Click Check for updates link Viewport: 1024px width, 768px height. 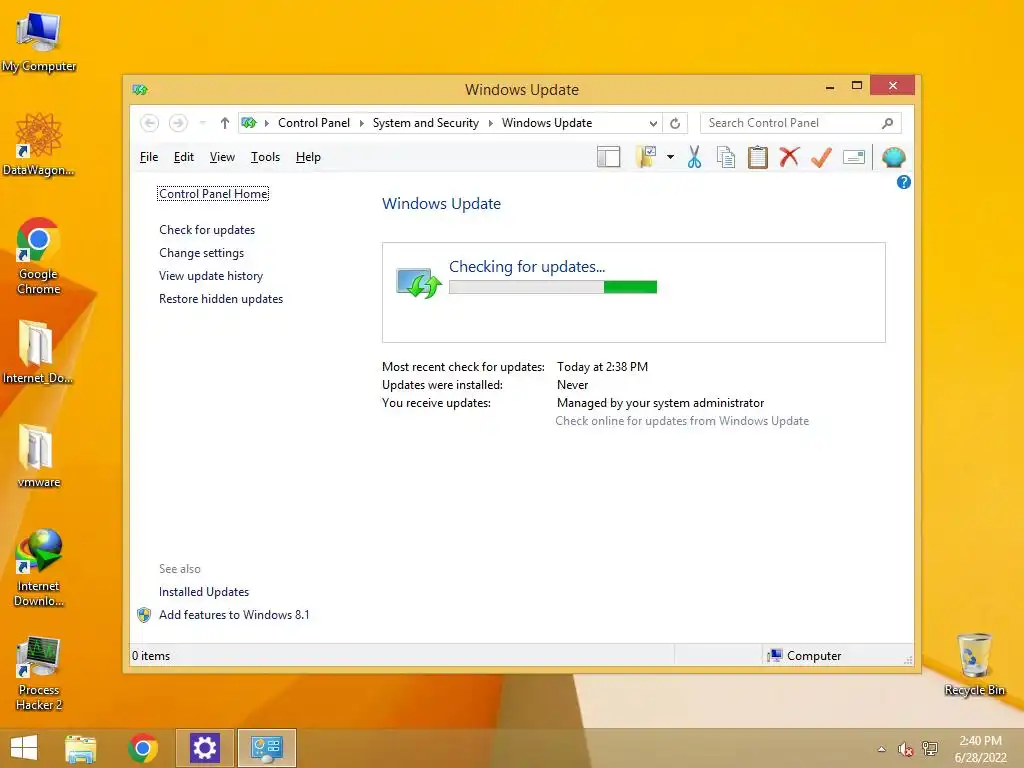coord(207,230)
